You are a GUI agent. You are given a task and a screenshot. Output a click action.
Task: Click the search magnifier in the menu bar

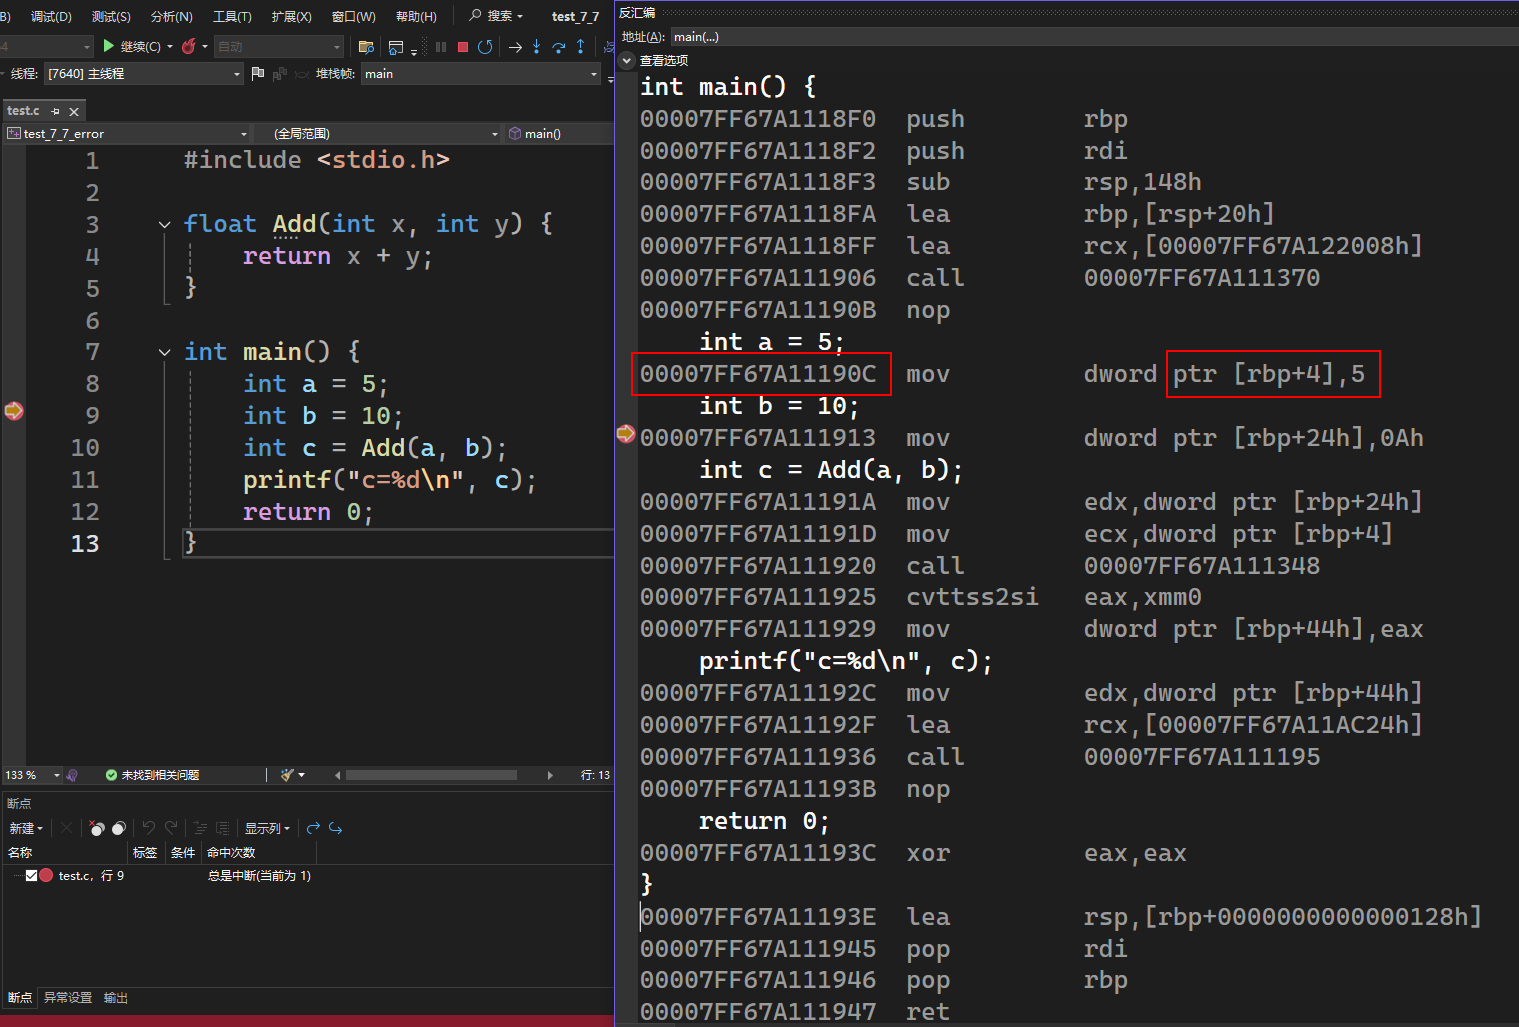[x=476, y=15]
